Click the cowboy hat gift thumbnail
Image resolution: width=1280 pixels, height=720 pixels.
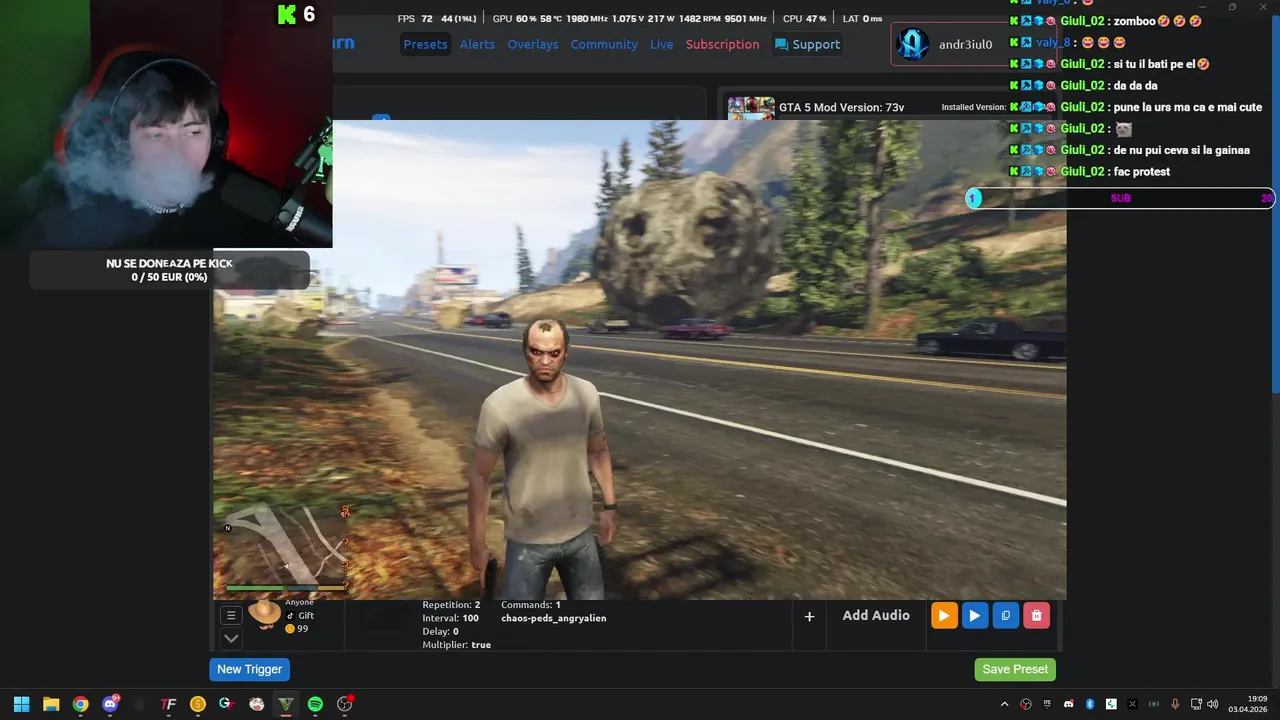265,613
